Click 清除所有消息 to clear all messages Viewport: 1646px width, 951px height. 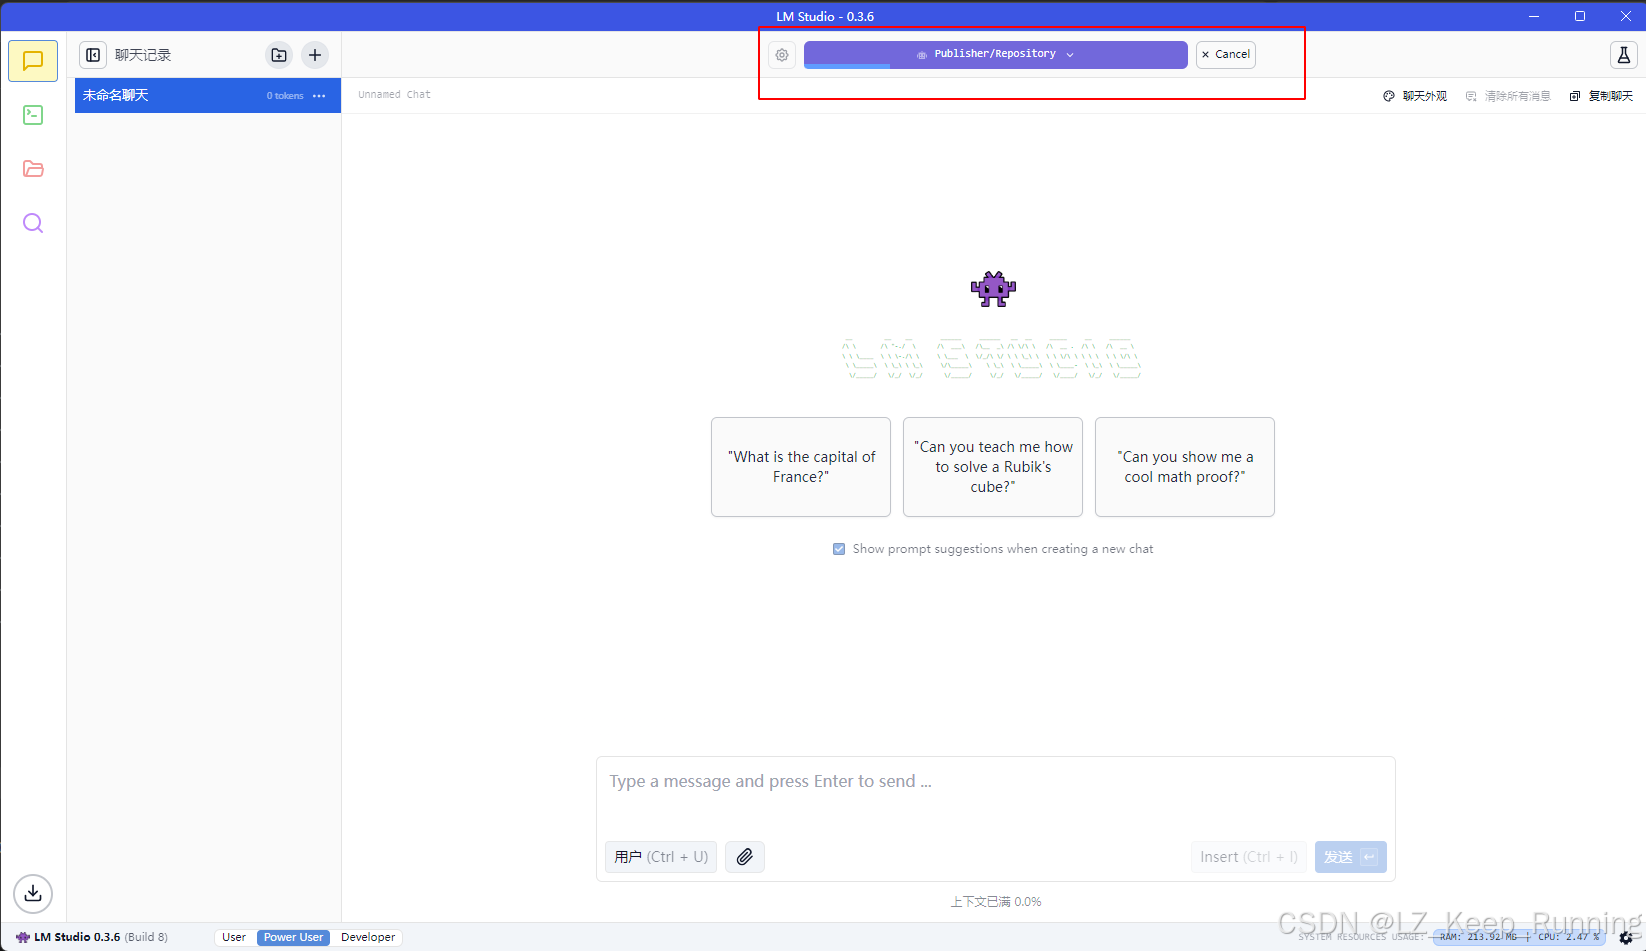click(x=1508, y=96)
